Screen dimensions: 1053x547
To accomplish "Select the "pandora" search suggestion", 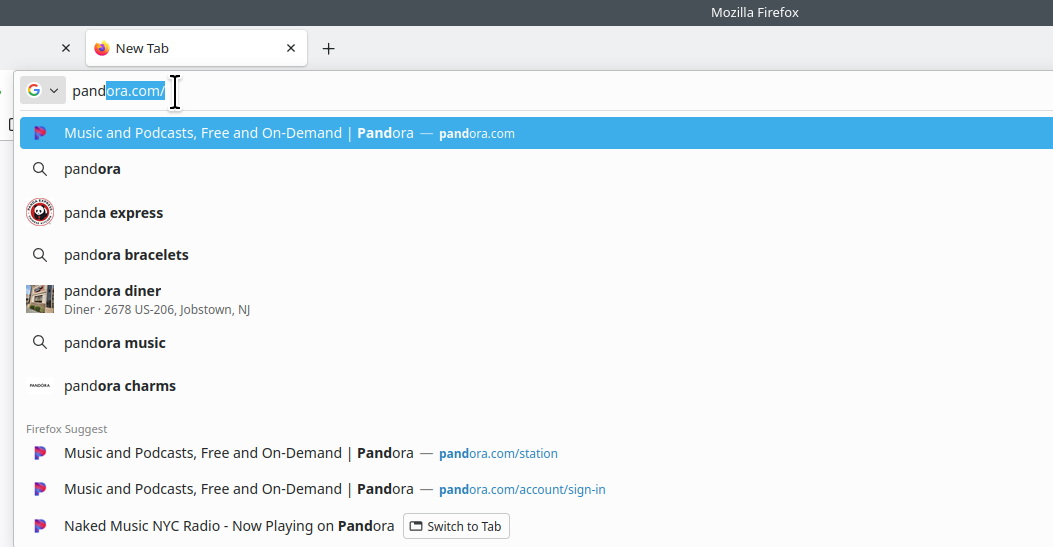I will click(x=92, y=169).
